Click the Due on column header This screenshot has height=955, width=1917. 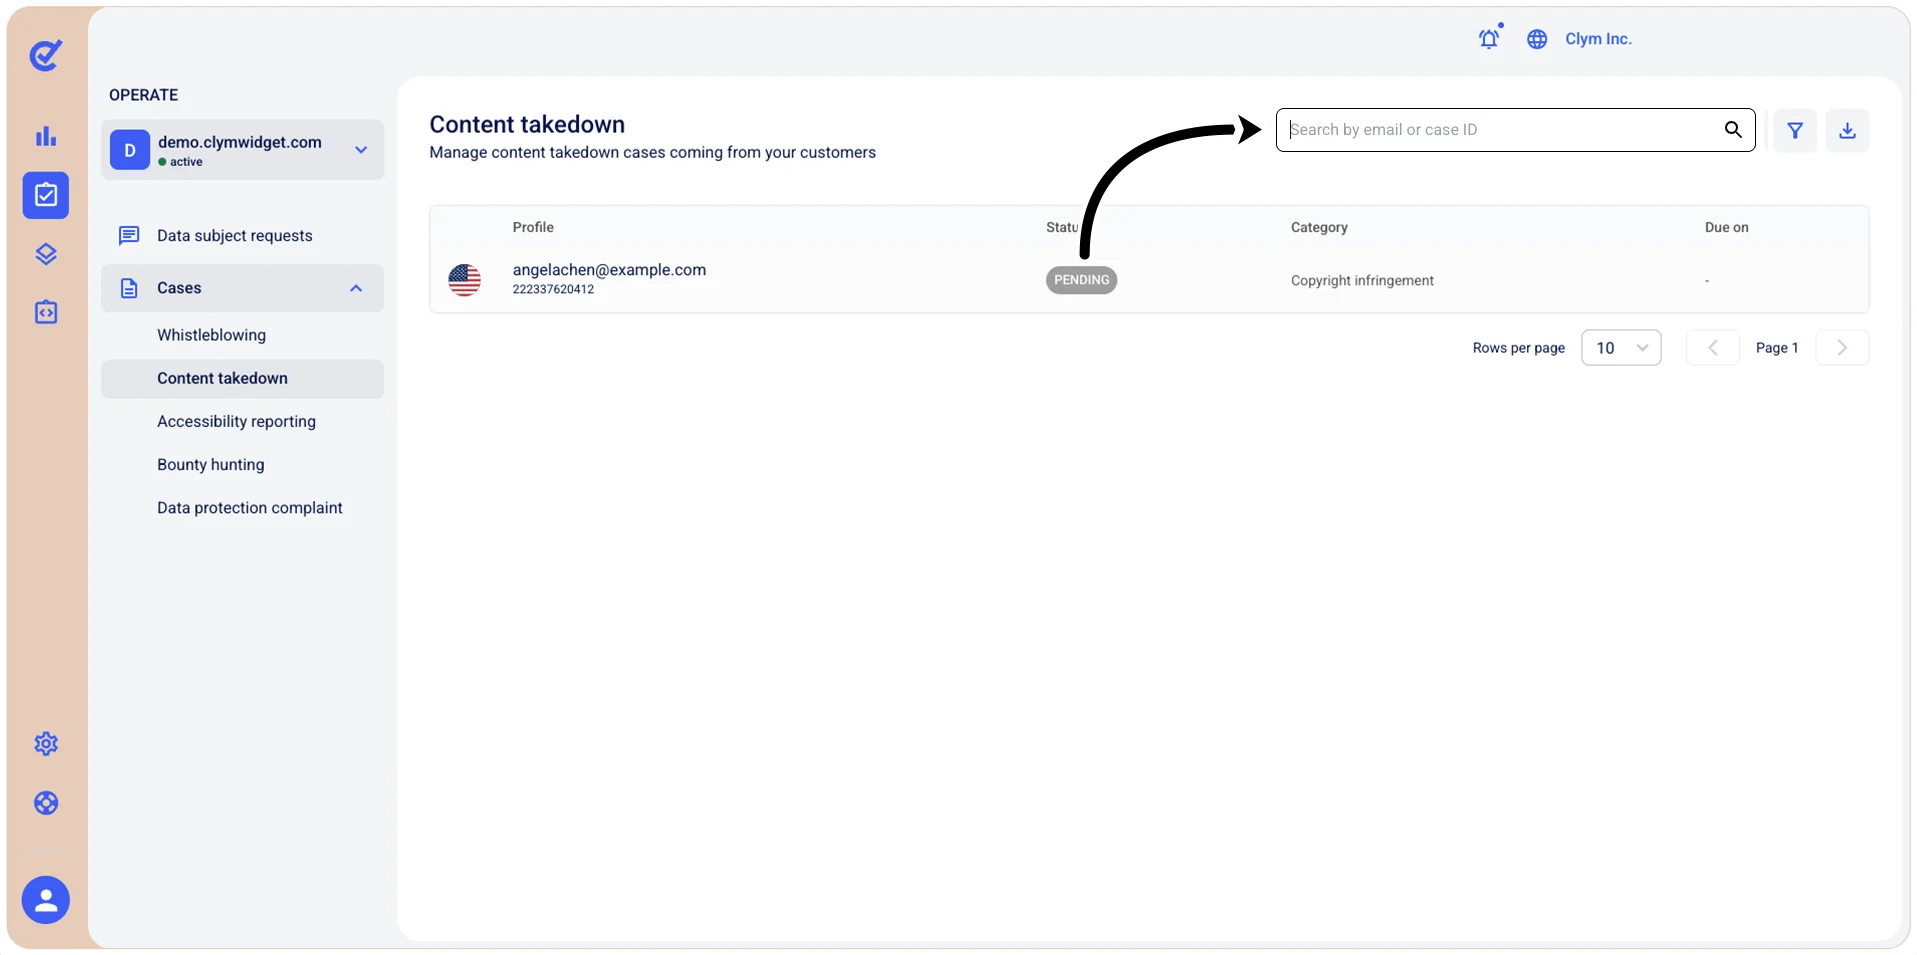tap(1726, 228)
